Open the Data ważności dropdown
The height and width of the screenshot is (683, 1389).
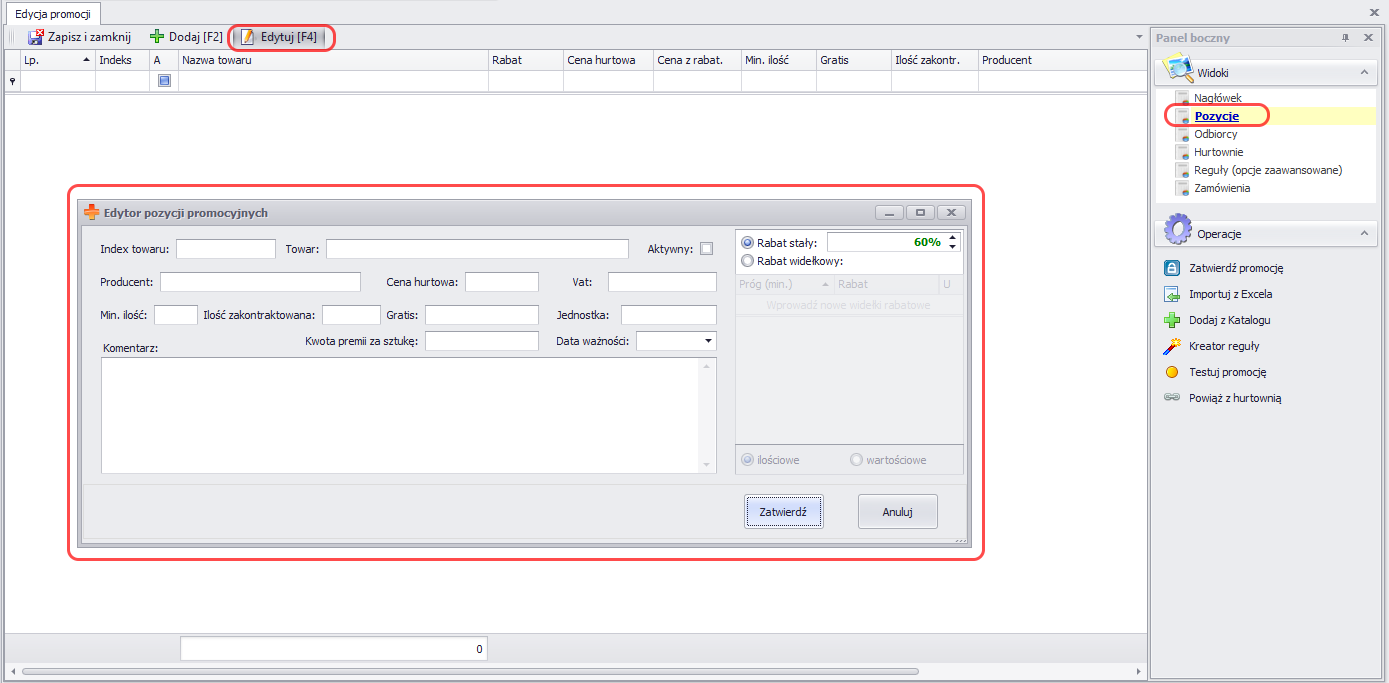[709, 342]
